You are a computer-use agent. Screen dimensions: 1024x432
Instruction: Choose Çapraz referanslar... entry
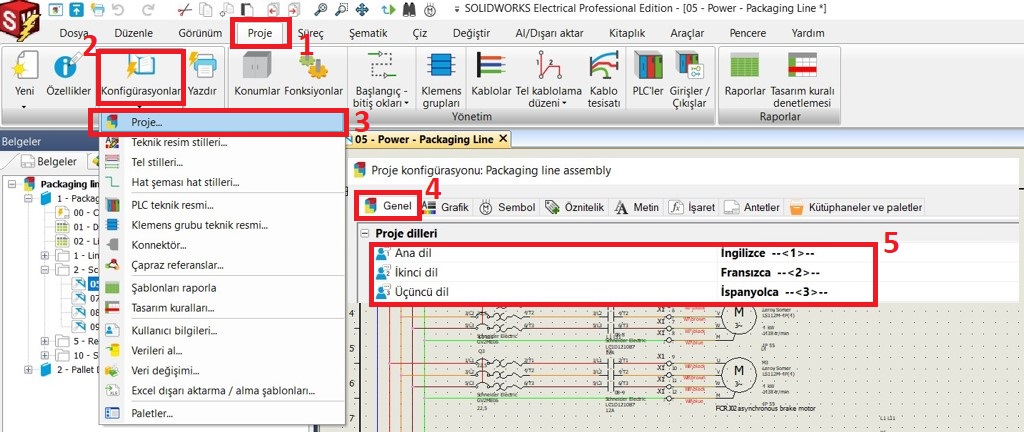coord(222,265)
